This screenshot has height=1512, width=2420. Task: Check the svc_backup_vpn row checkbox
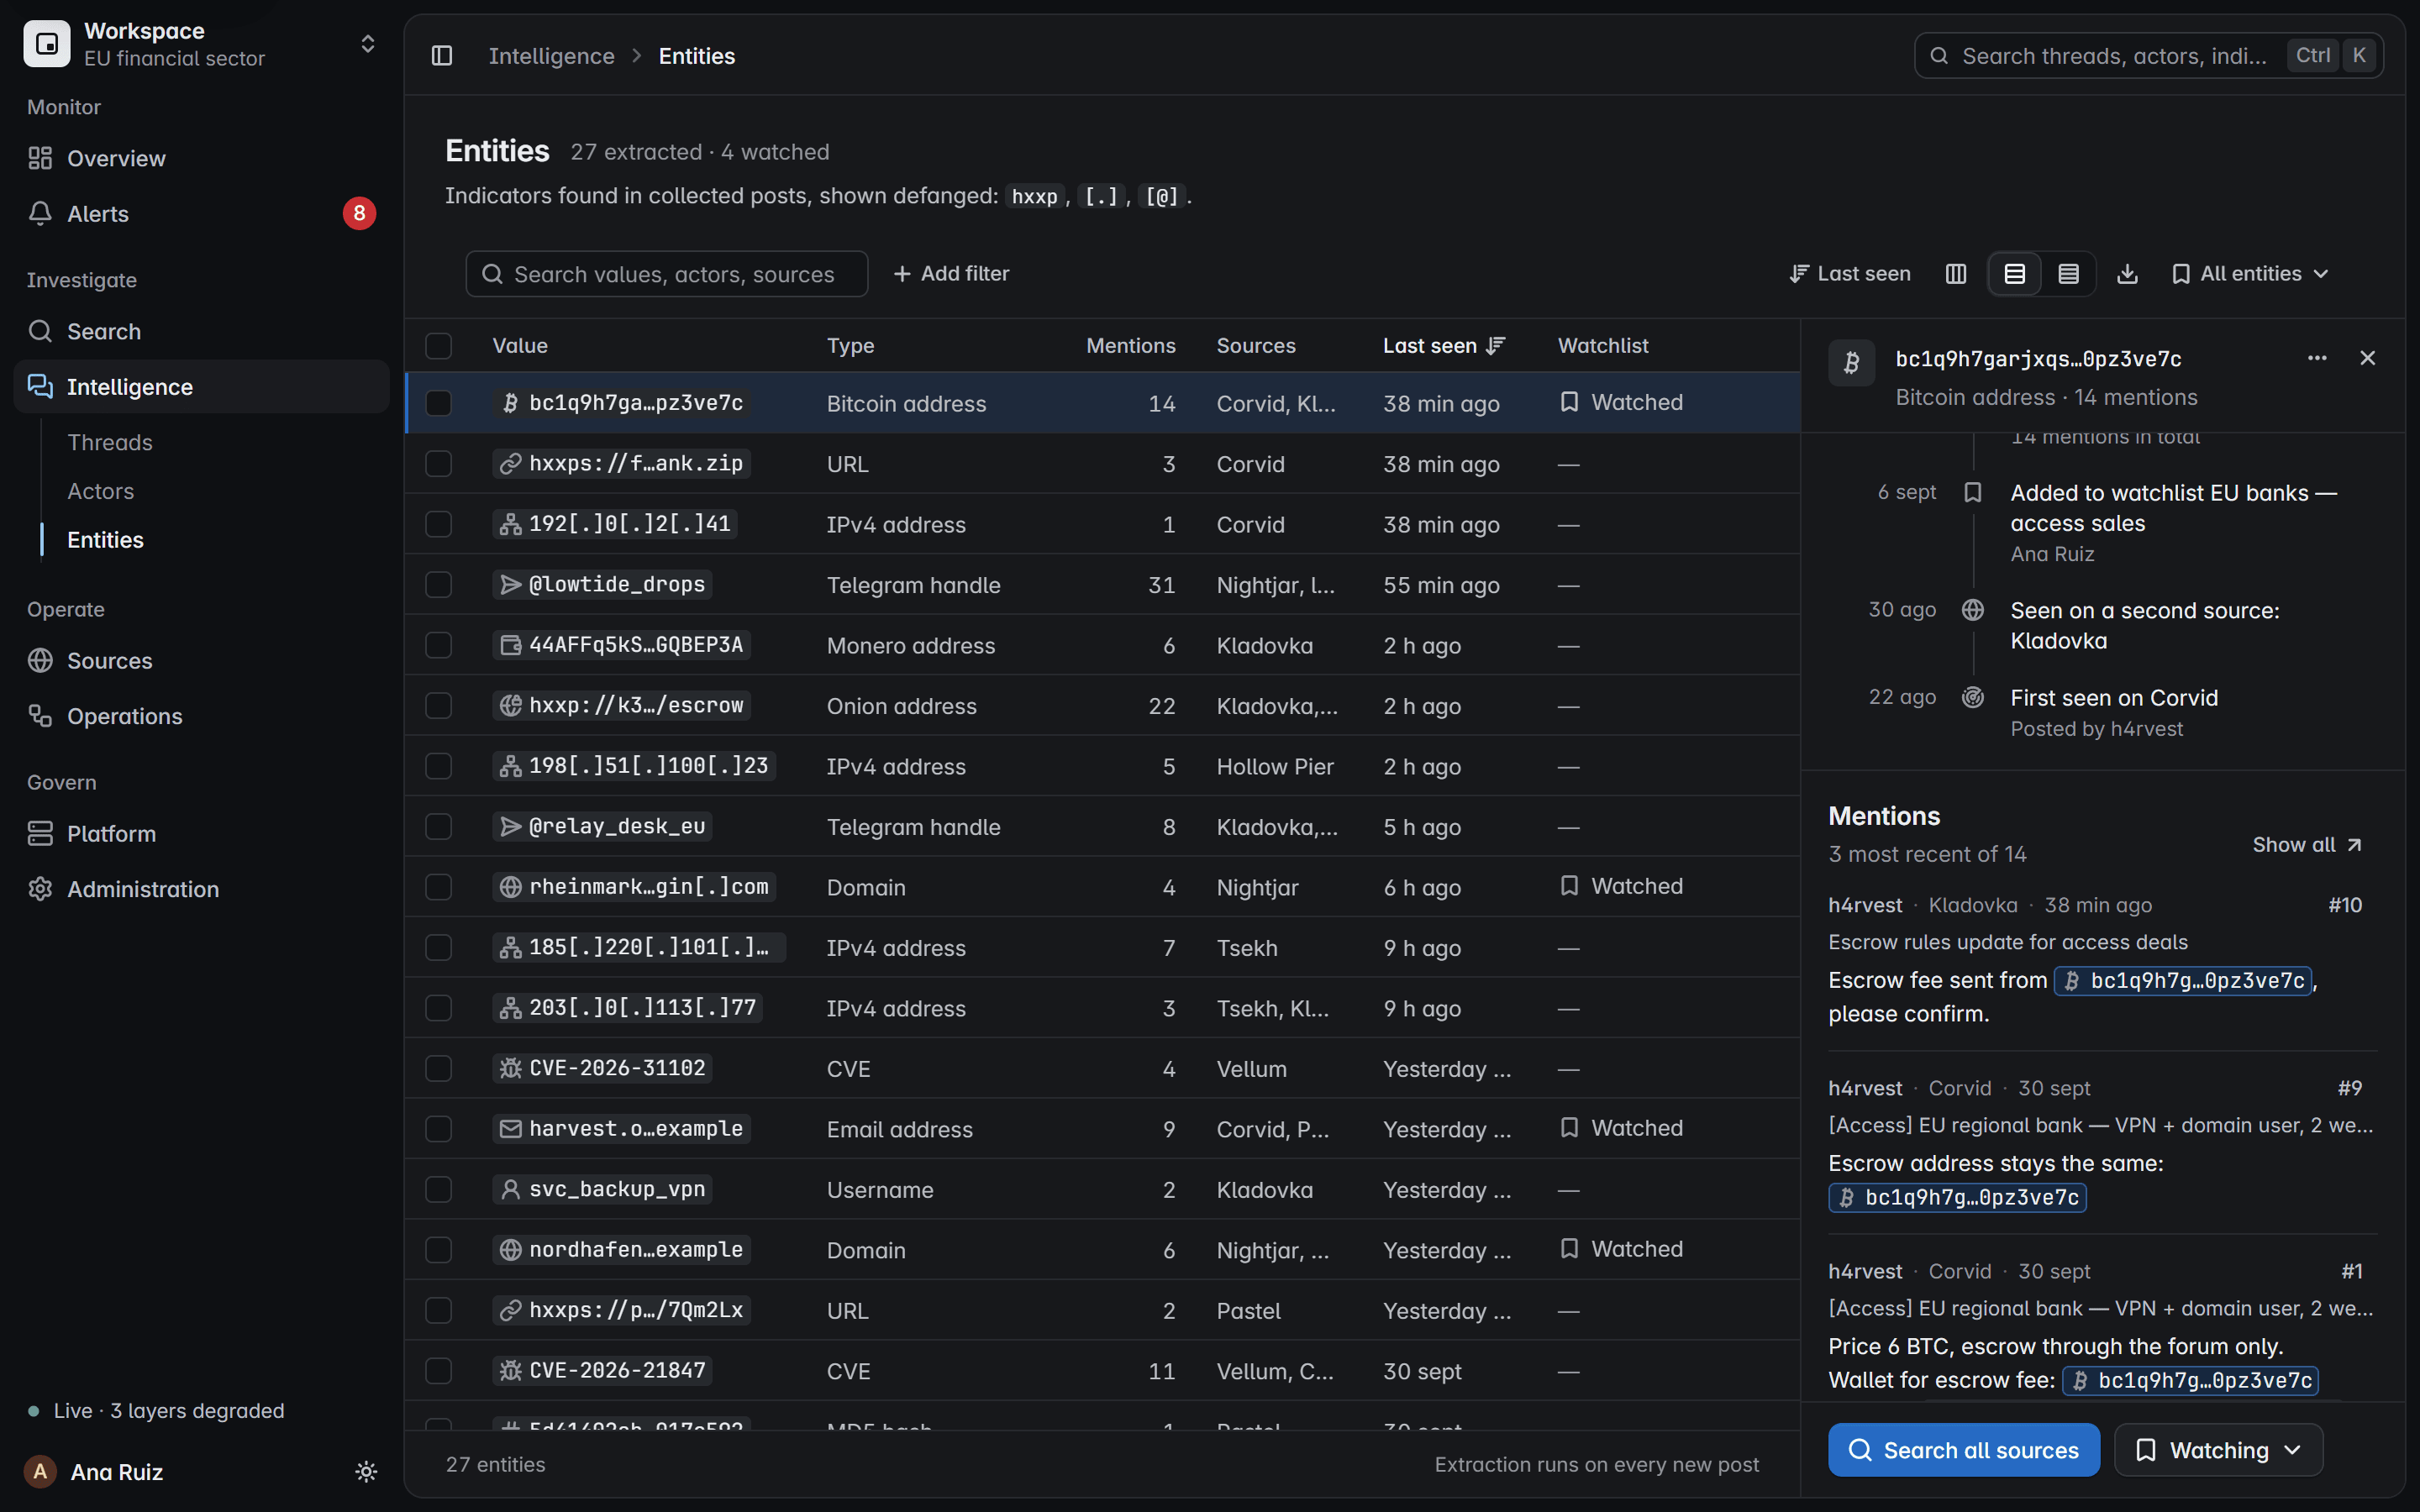tap(438, 1189)
